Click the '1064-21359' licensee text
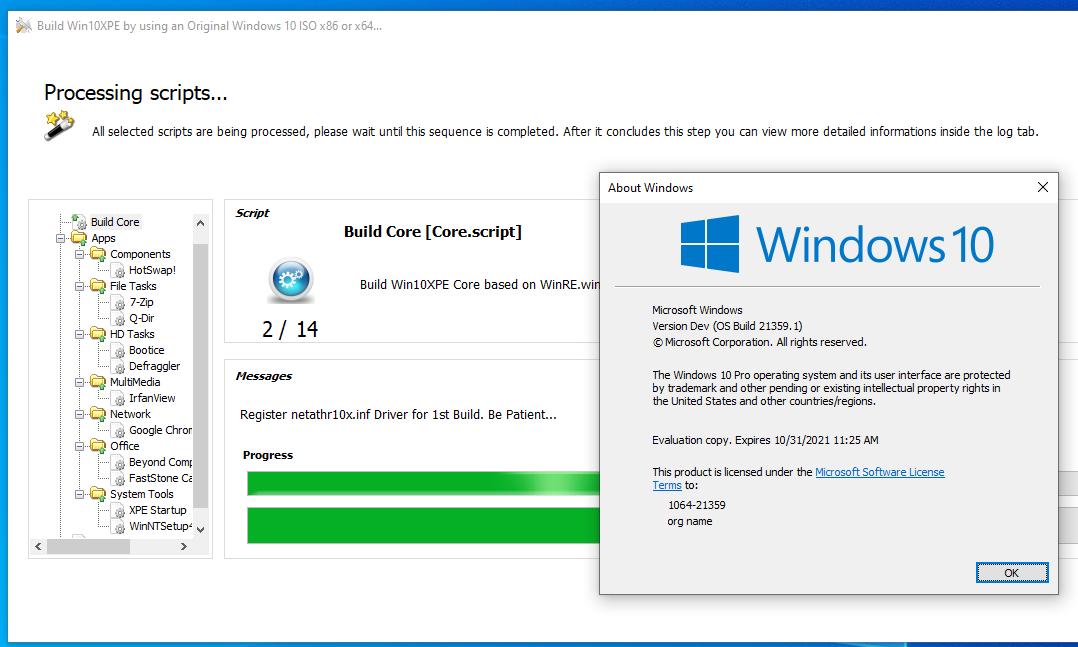The height and width of the screenshot is (647, 1078). click(x=696, y=505)
